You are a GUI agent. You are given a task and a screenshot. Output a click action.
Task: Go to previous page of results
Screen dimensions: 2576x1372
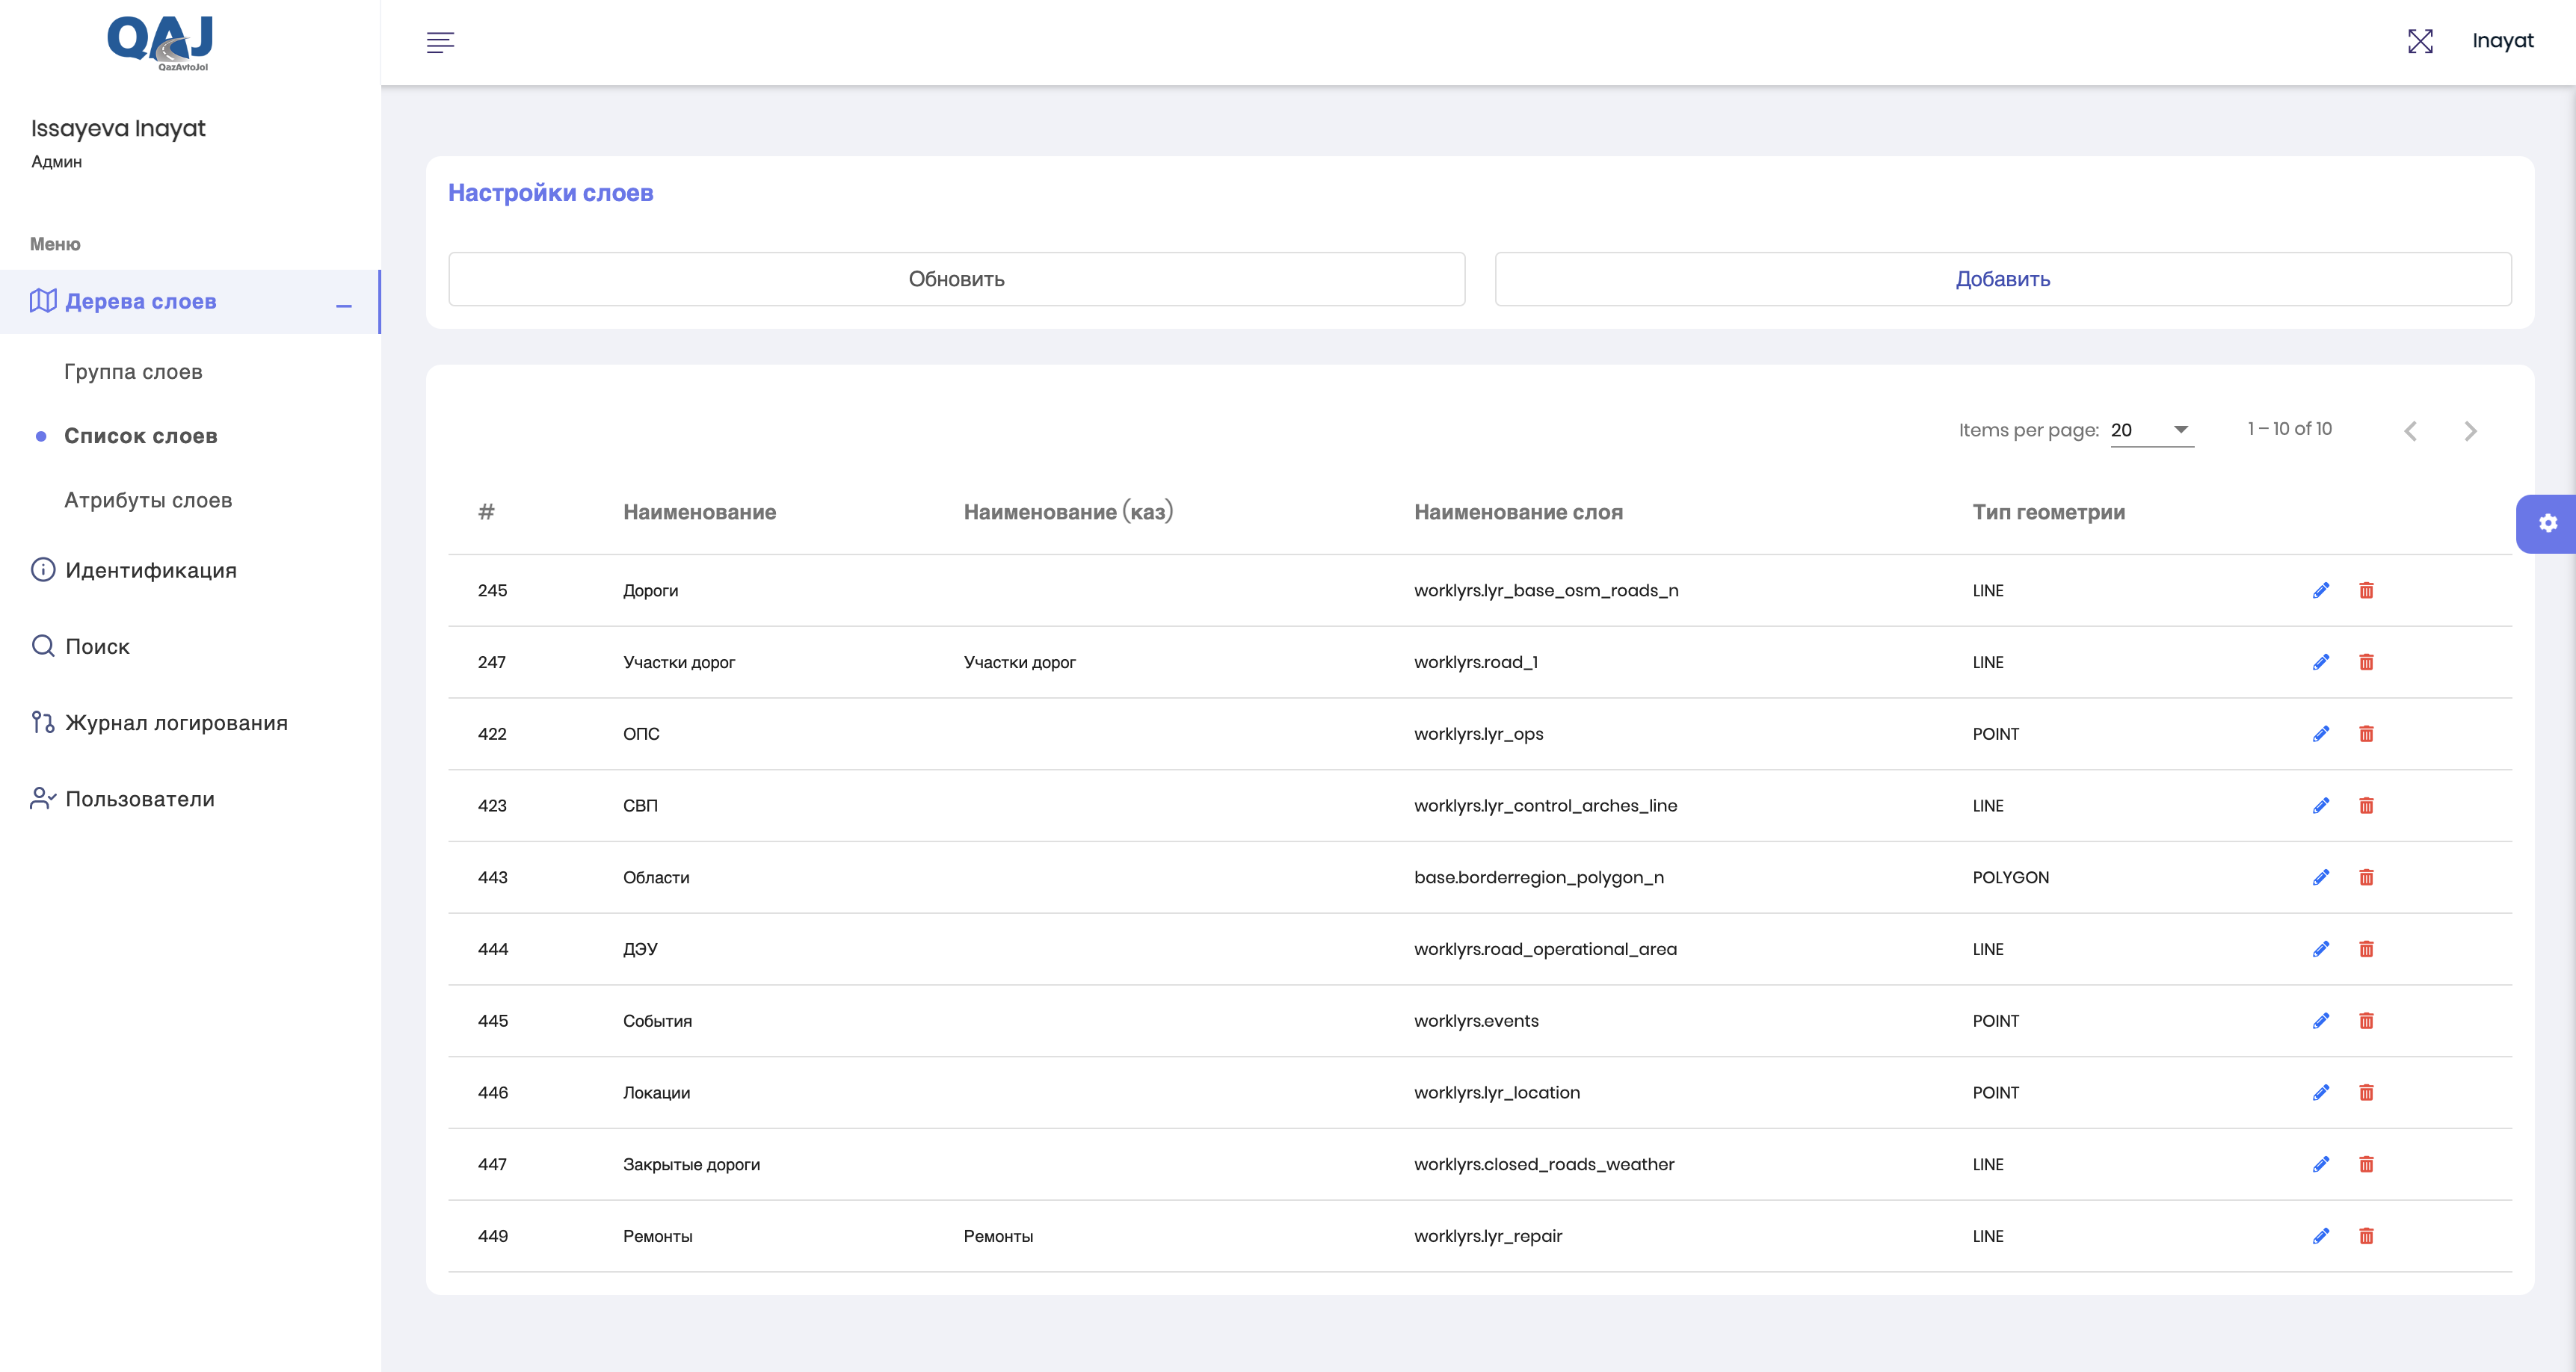(2410, 431)
